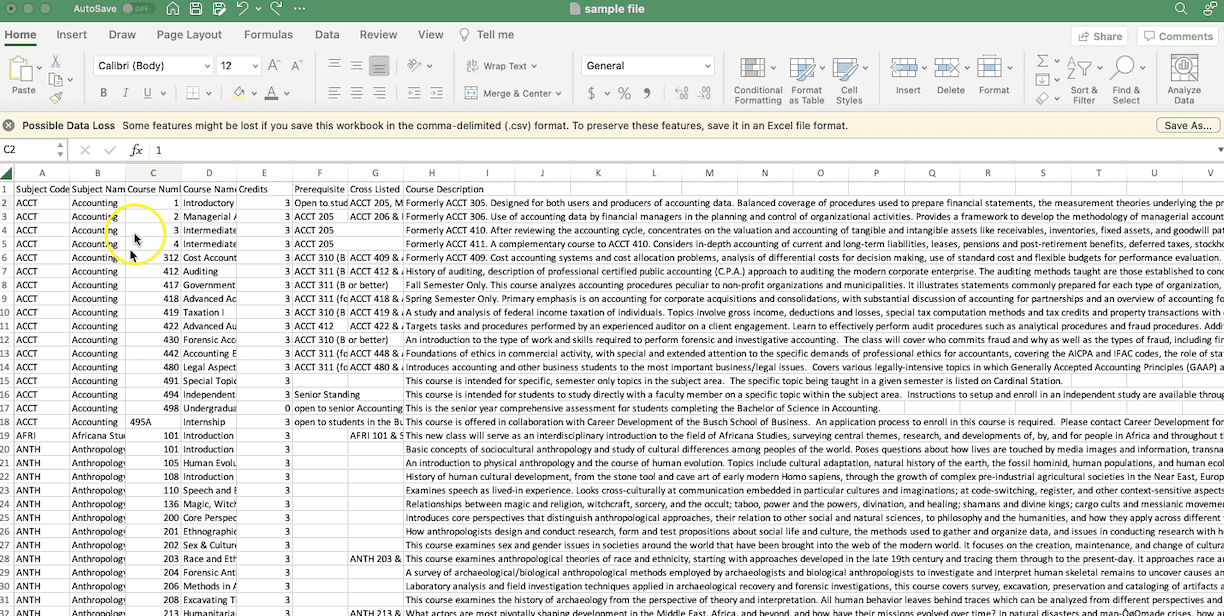Switch to the Insert ribbon tab

pyautogui.click(x=72, y=34)
